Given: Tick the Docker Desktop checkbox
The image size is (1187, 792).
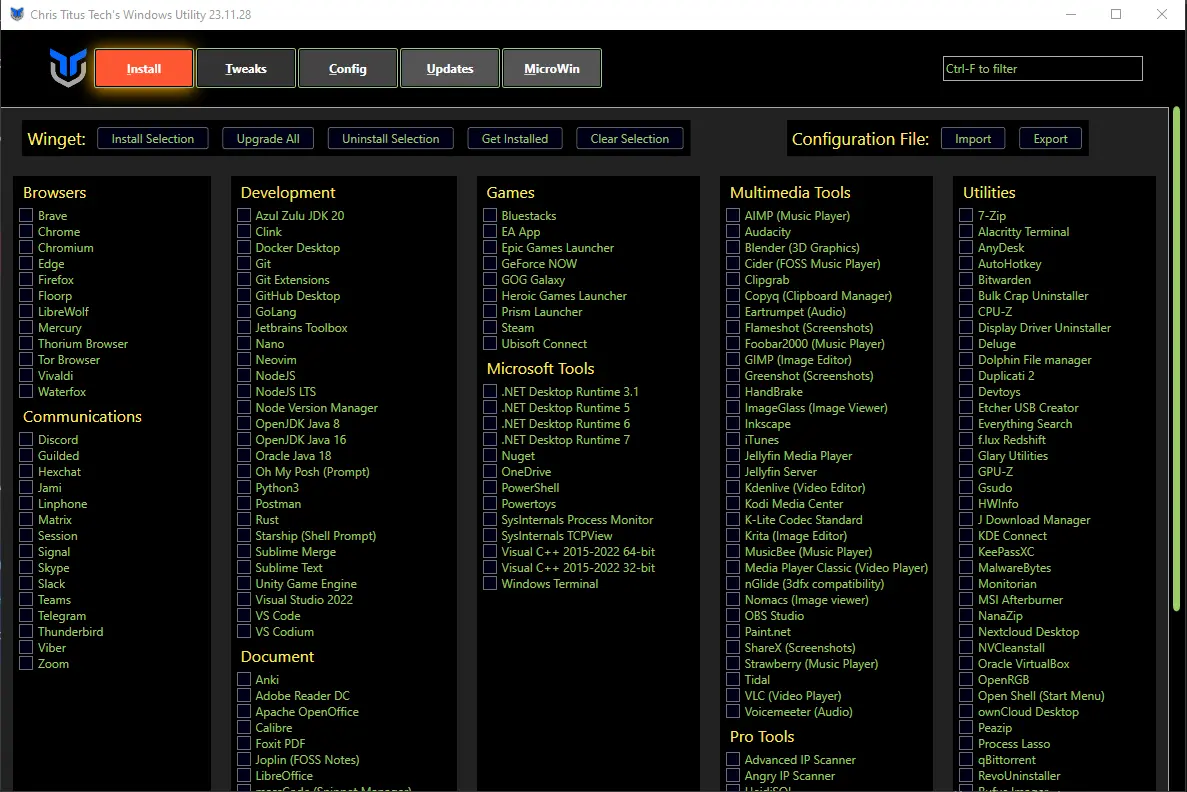Looking at the screenshot, I should 244,248.
